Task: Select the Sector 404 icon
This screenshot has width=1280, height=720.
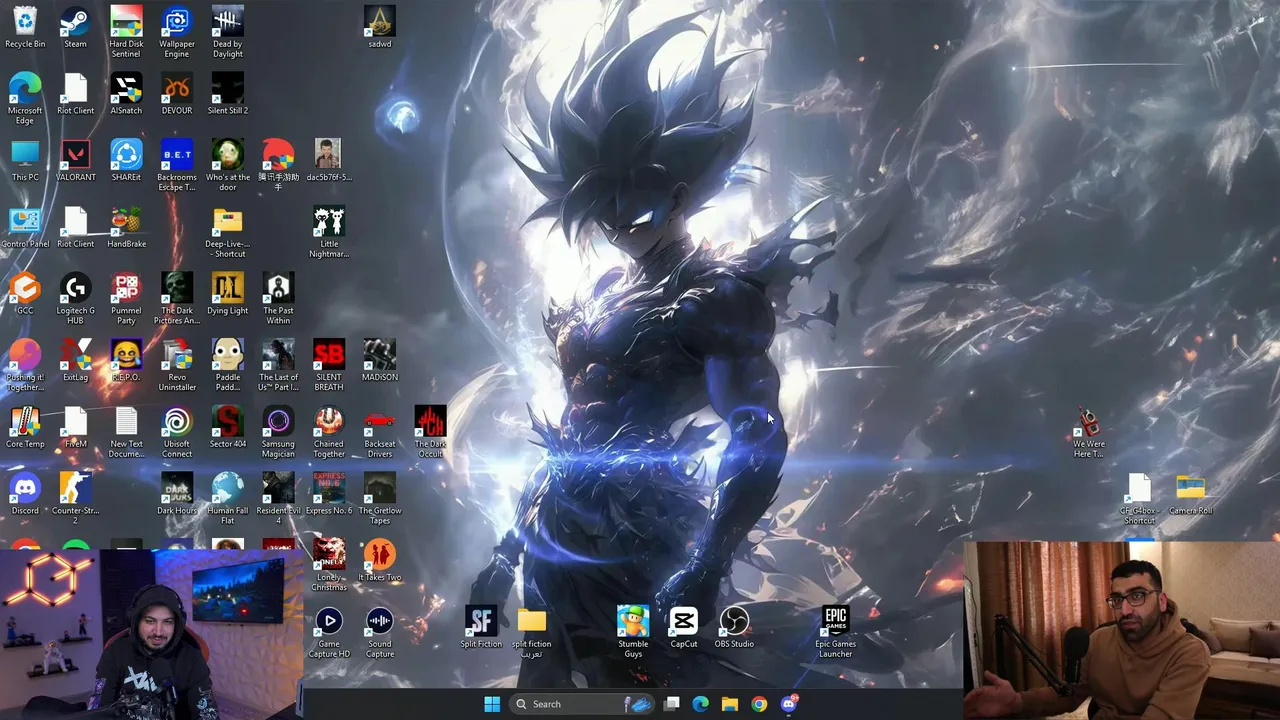Action: click(227, 428)
